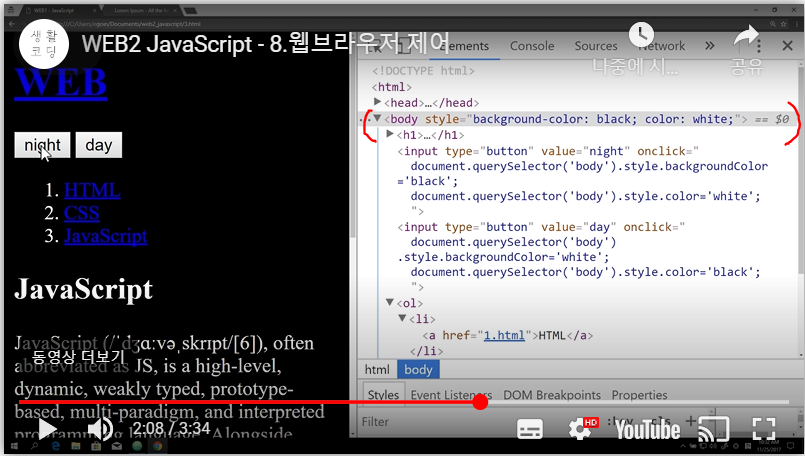Expand the head element node
This screenshot has height=456, width=805.
tap(377, 102)
